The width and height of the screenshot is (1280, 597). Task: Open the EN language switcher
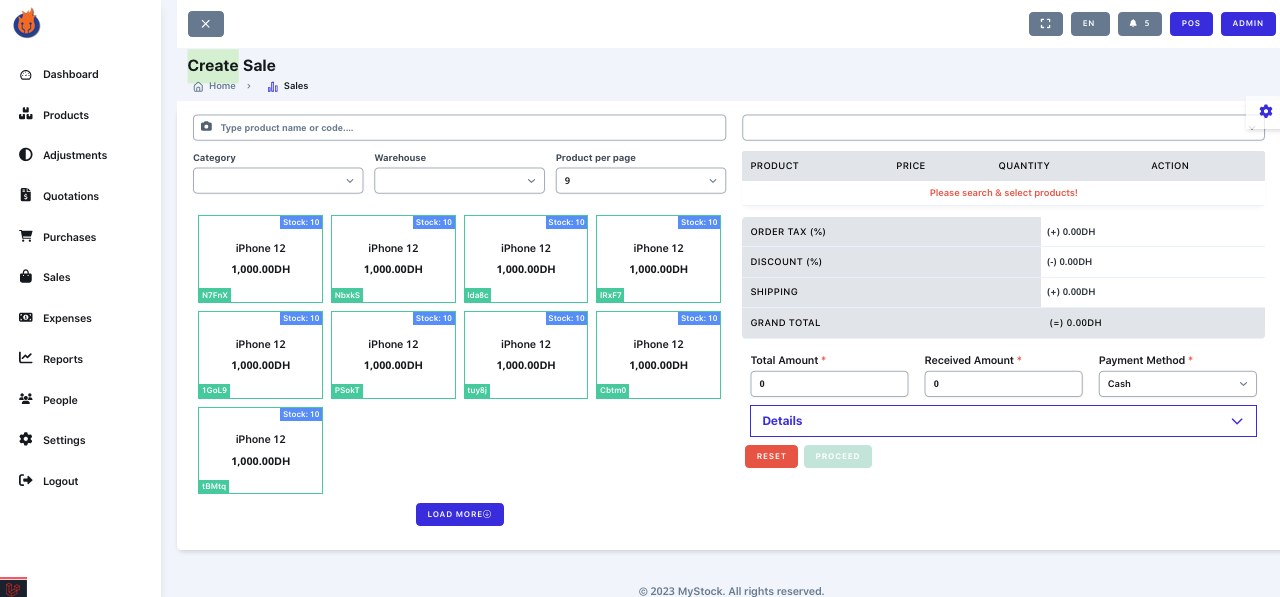click(1089, 23)
